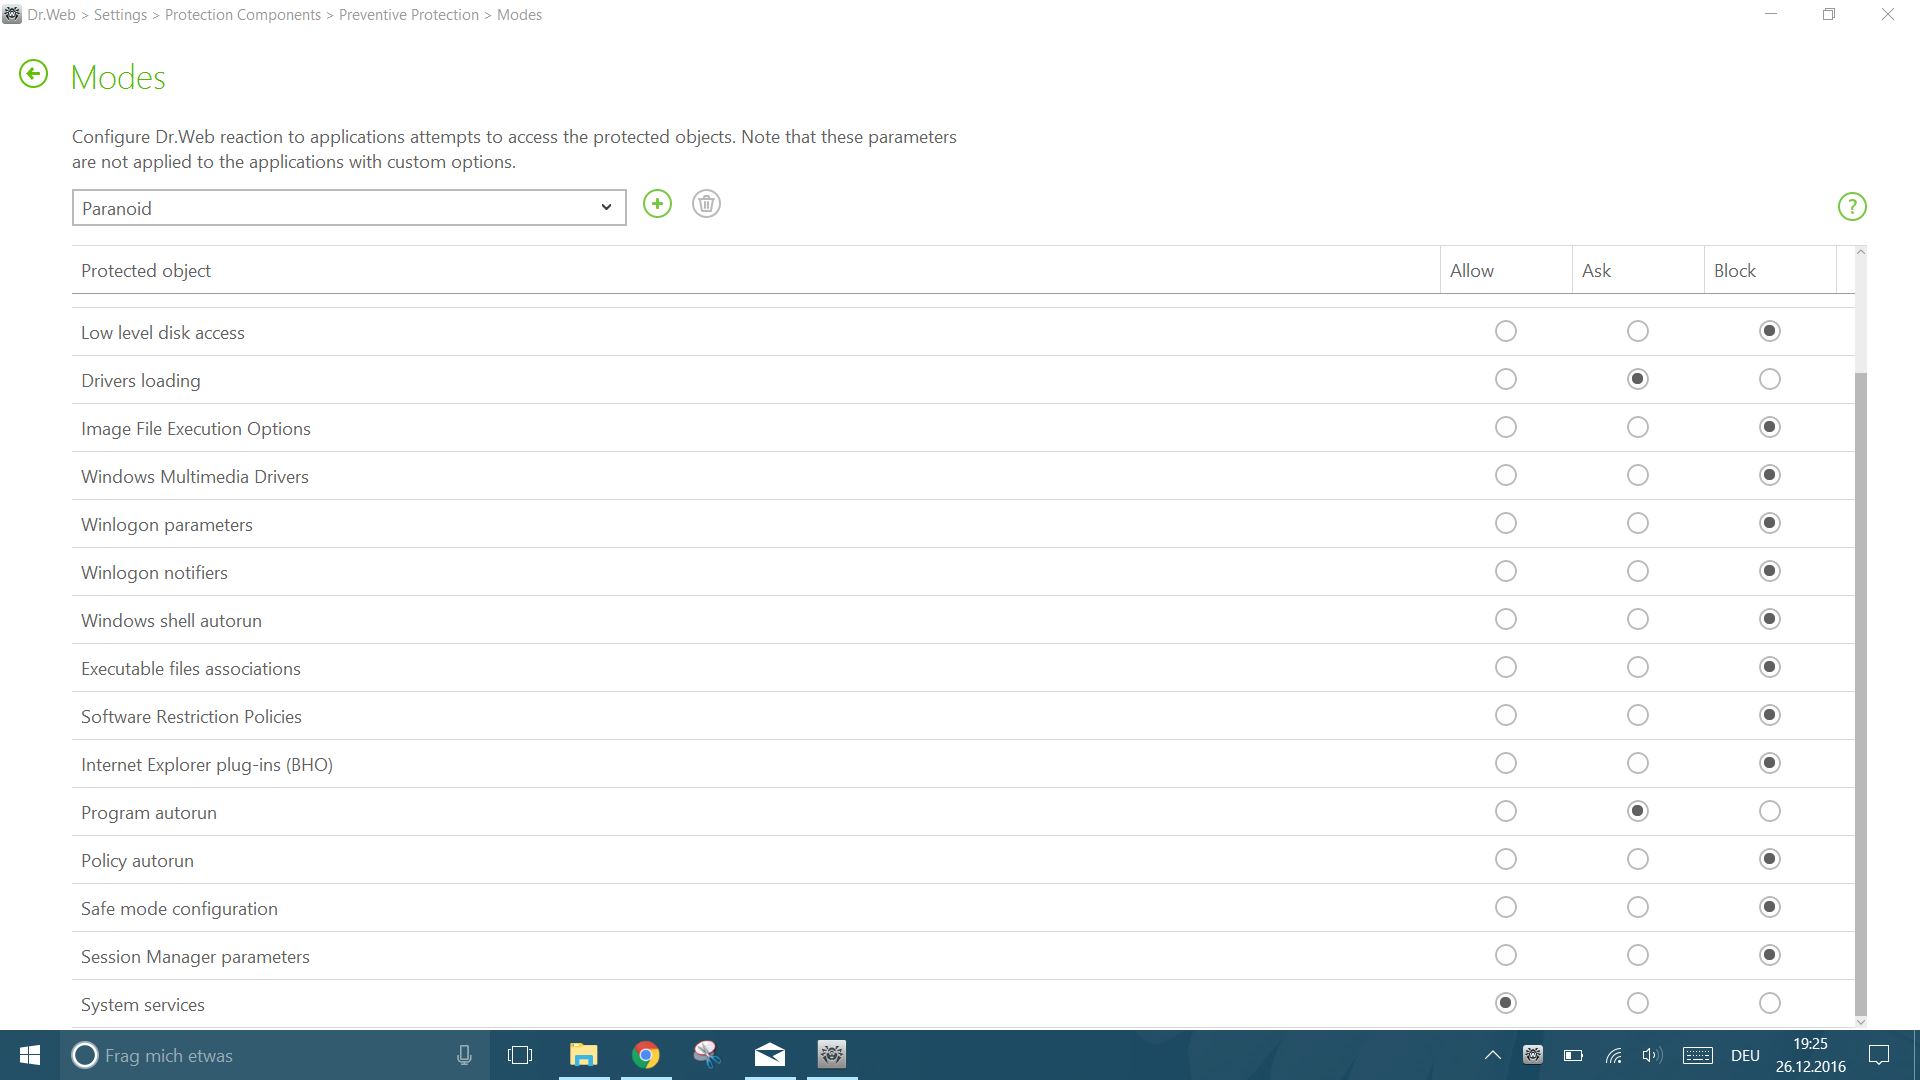This screenshot has height=1080, width=1920.
Task: Open help via question mark icon
Action: click(1852, 207)
